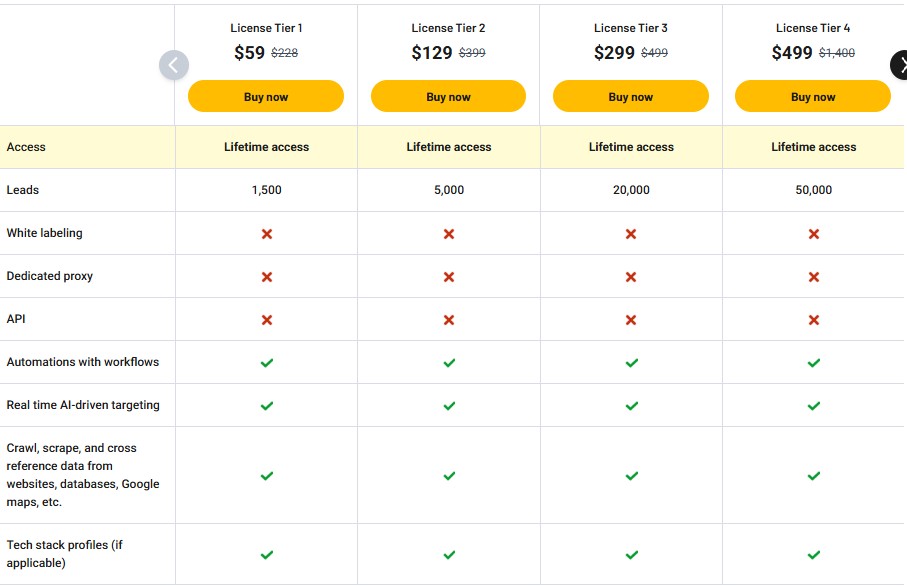Click the Tech stack profiles checkmark for Tier 4
Image resolution: width=907 pixels, height=586 pixels.
pyautogui.click(x=814, y=555)
